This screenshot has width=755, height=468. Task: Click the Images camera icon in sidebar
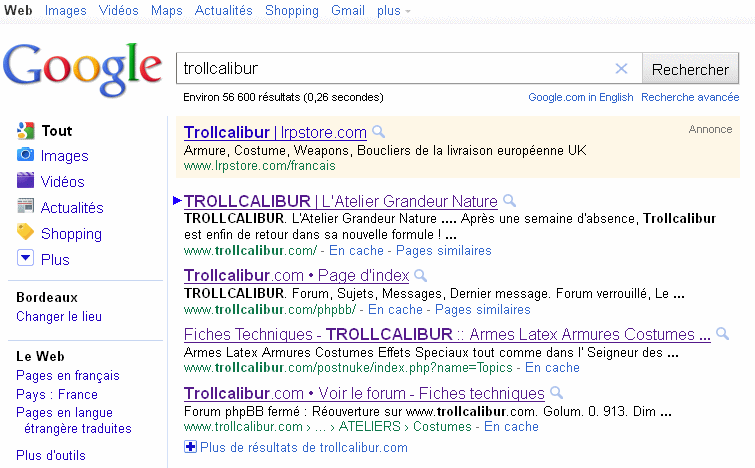(x=26, y=155)
